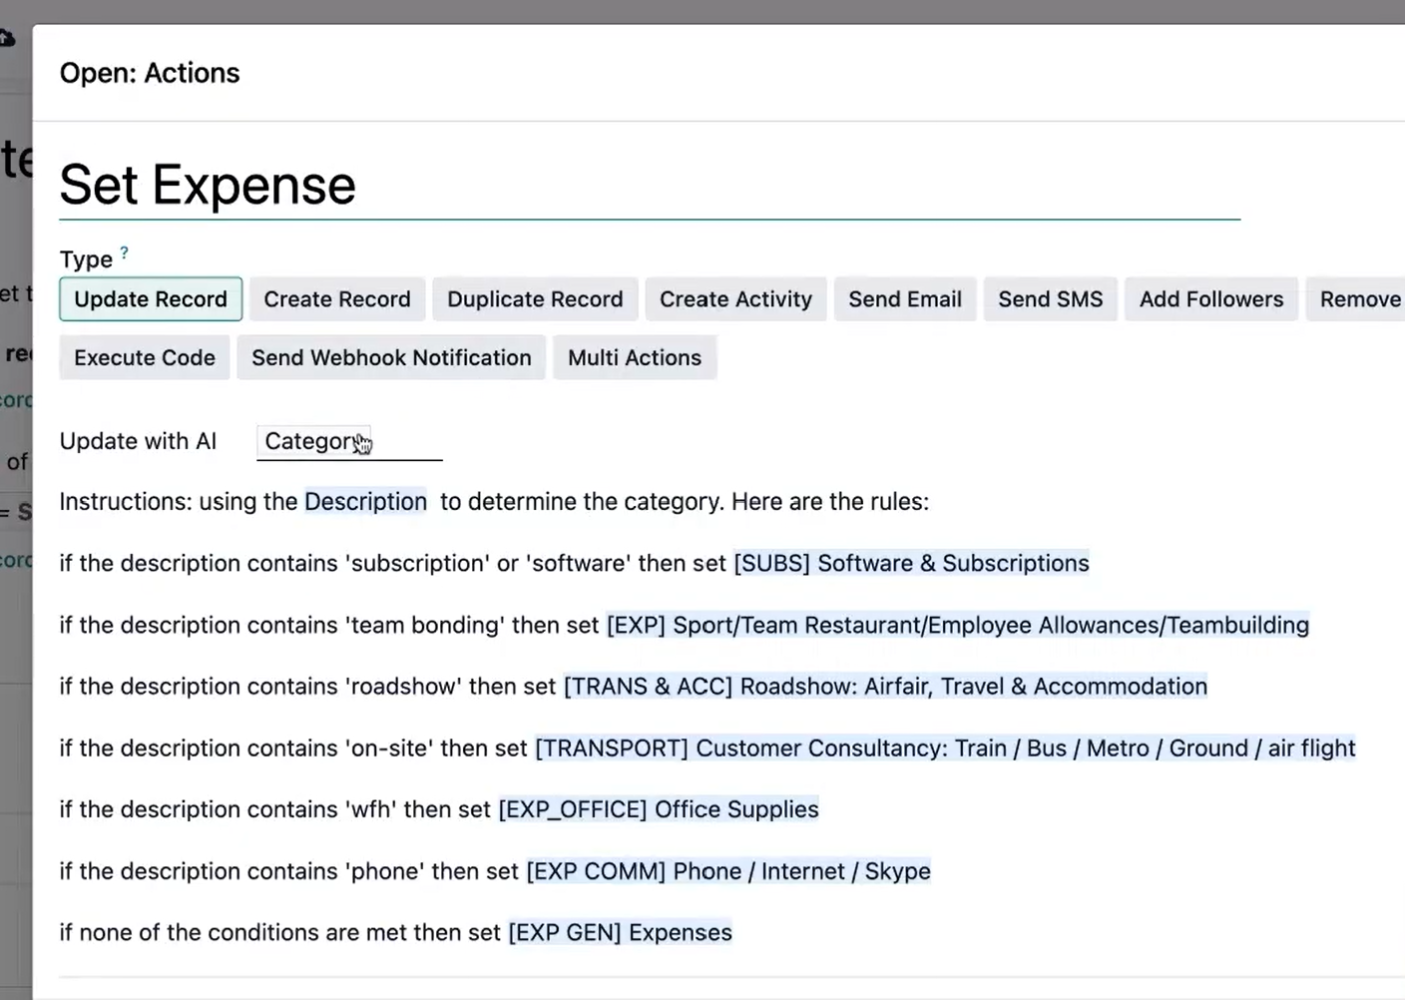This screenshot has width=1405, height=1000.
Task: Click the Type help question mark icon
Action: [x=124, y=253]
